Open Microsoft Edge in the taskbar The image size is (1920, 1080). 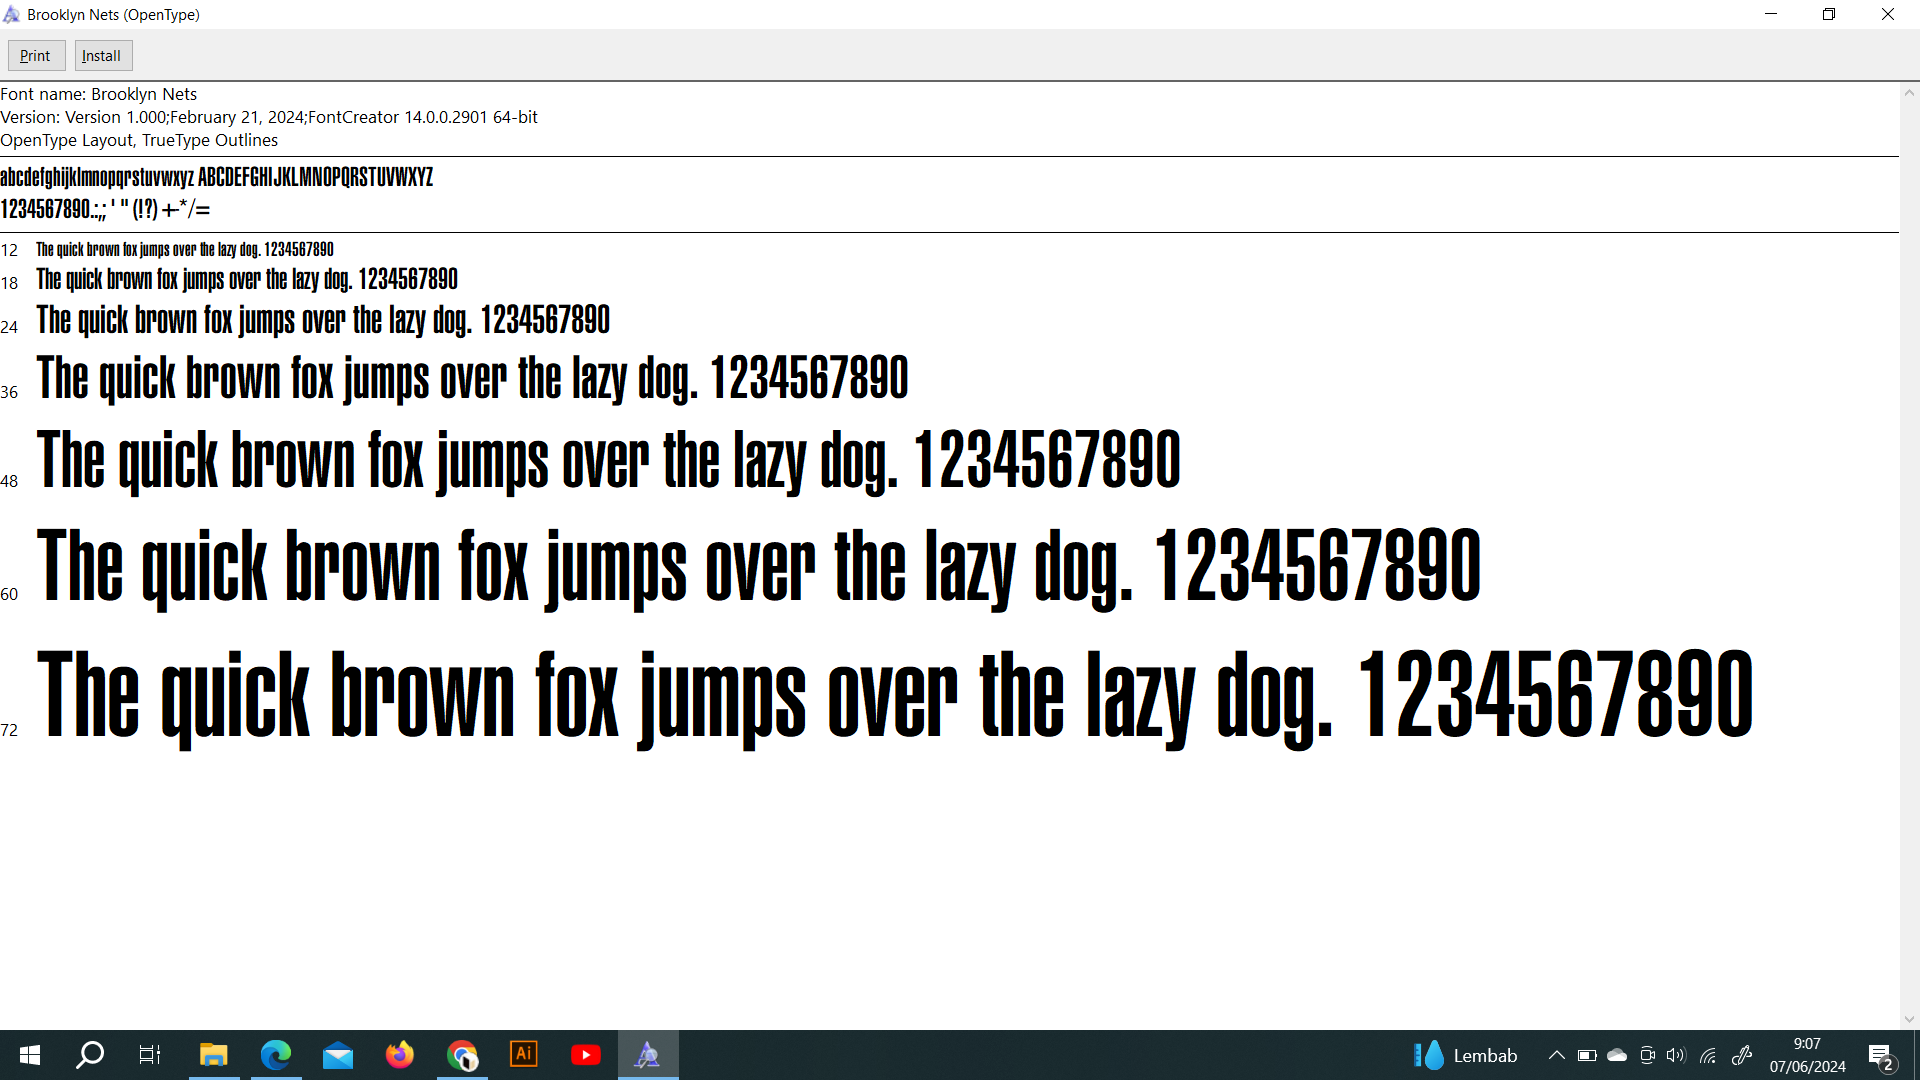276,1055
